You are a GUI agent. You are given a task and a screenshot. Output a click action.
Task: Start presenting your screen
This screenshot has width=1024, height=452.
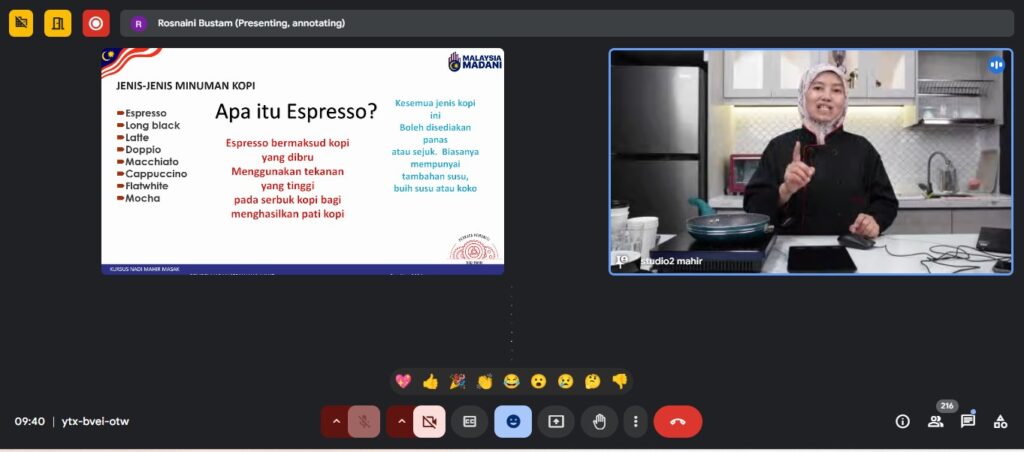click(x=556, y=421)
